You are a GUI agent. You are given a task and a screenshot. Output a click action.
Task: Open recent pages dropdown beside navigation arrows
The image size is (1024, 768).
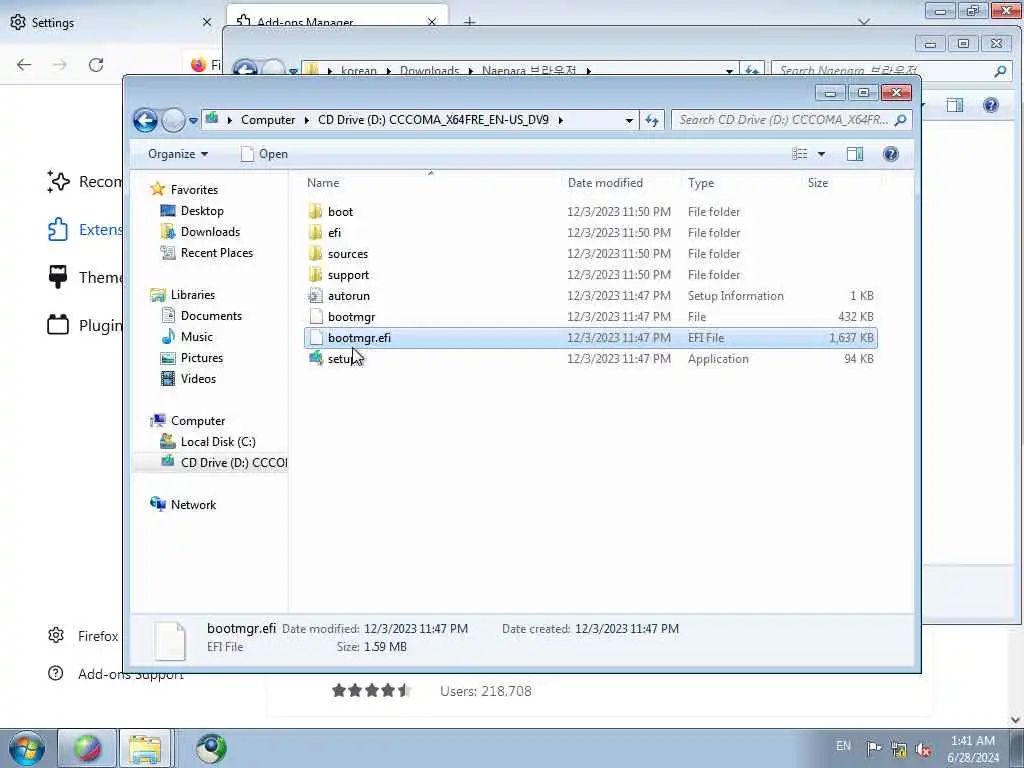point(193,121)
